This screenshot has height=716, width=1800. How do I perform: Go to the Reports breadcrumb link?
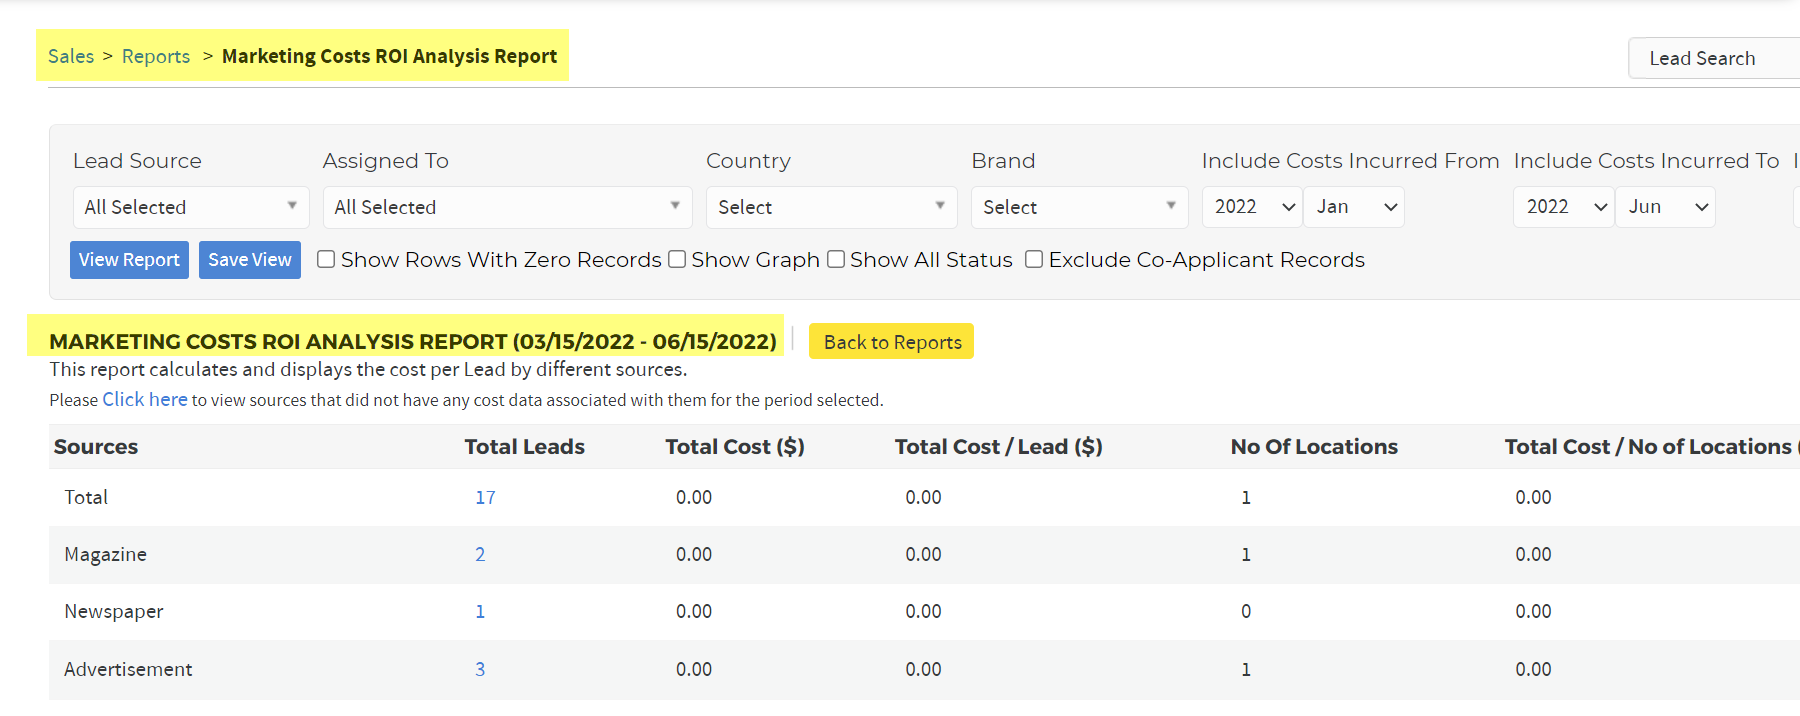(x=156, y=56)
